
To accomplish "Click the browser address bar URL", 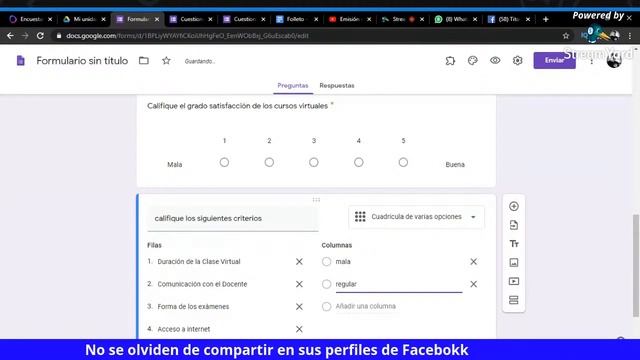I will pos(187,36).
